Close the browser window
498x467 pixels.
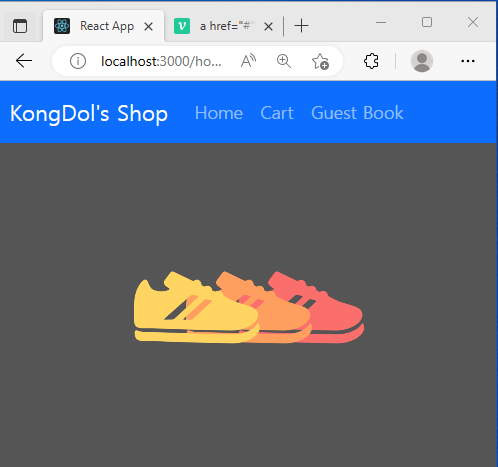coord(473,23)
